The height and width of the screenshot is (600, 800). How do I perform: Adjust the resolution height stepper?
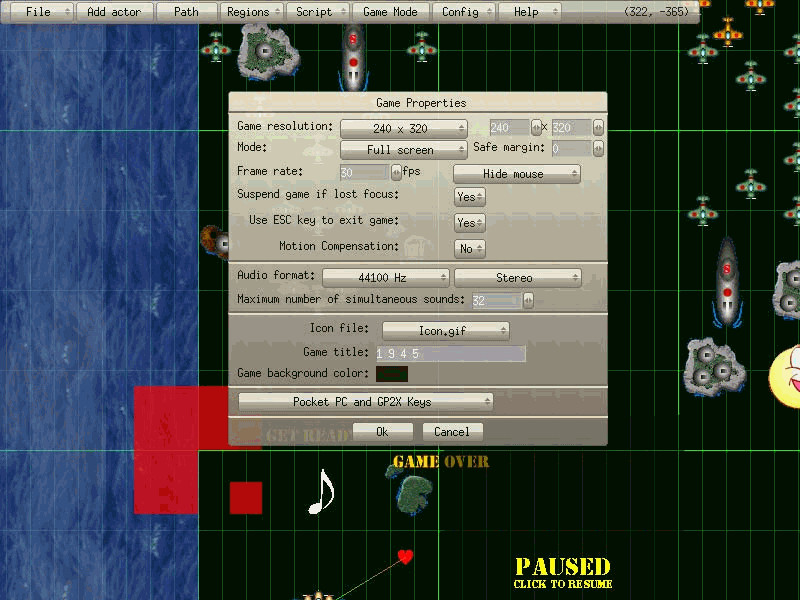click(598, 128)
